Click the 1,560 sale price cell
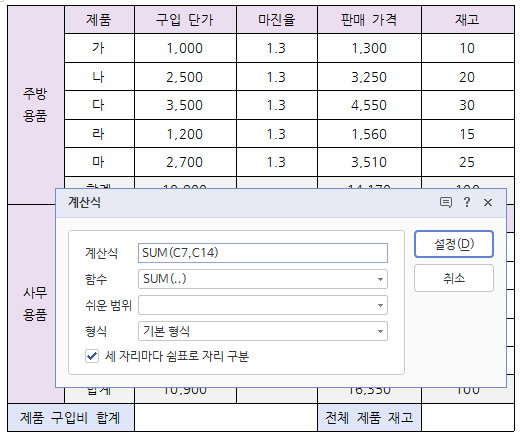 [x=369, y=134]
